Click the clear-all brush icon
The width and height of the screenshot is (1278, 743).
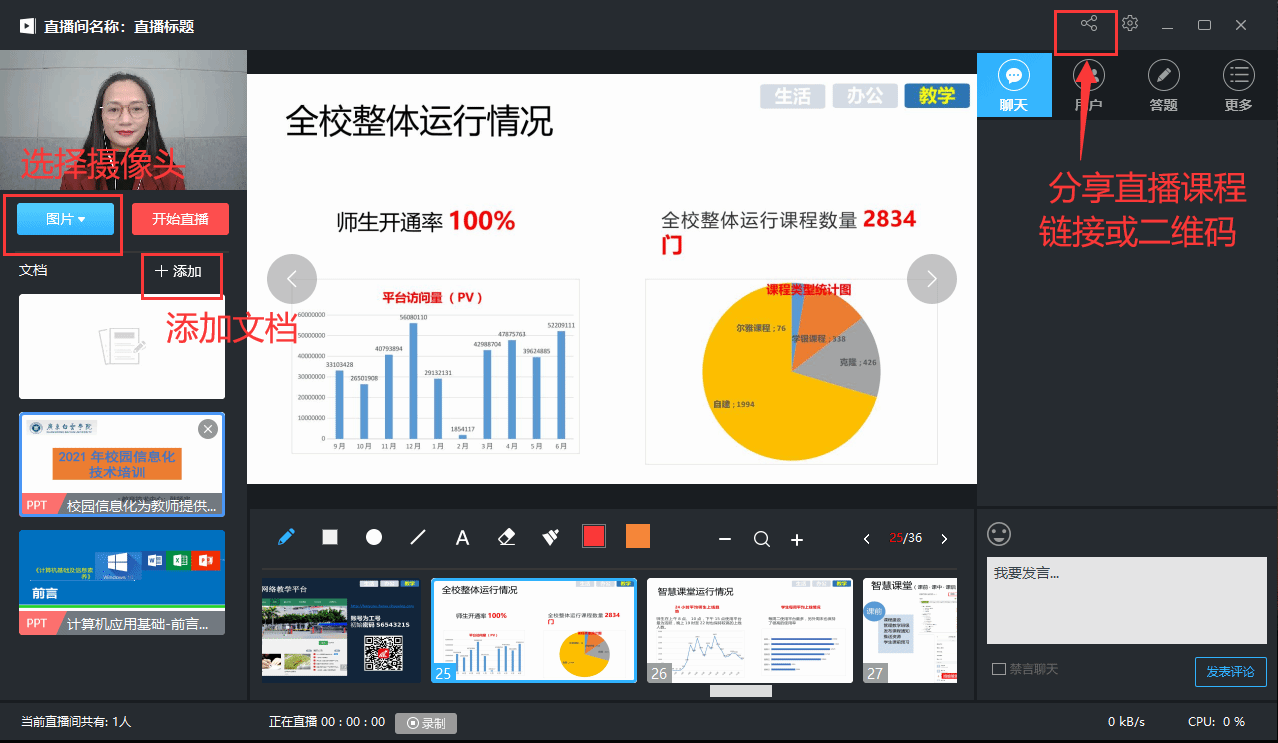550,537
